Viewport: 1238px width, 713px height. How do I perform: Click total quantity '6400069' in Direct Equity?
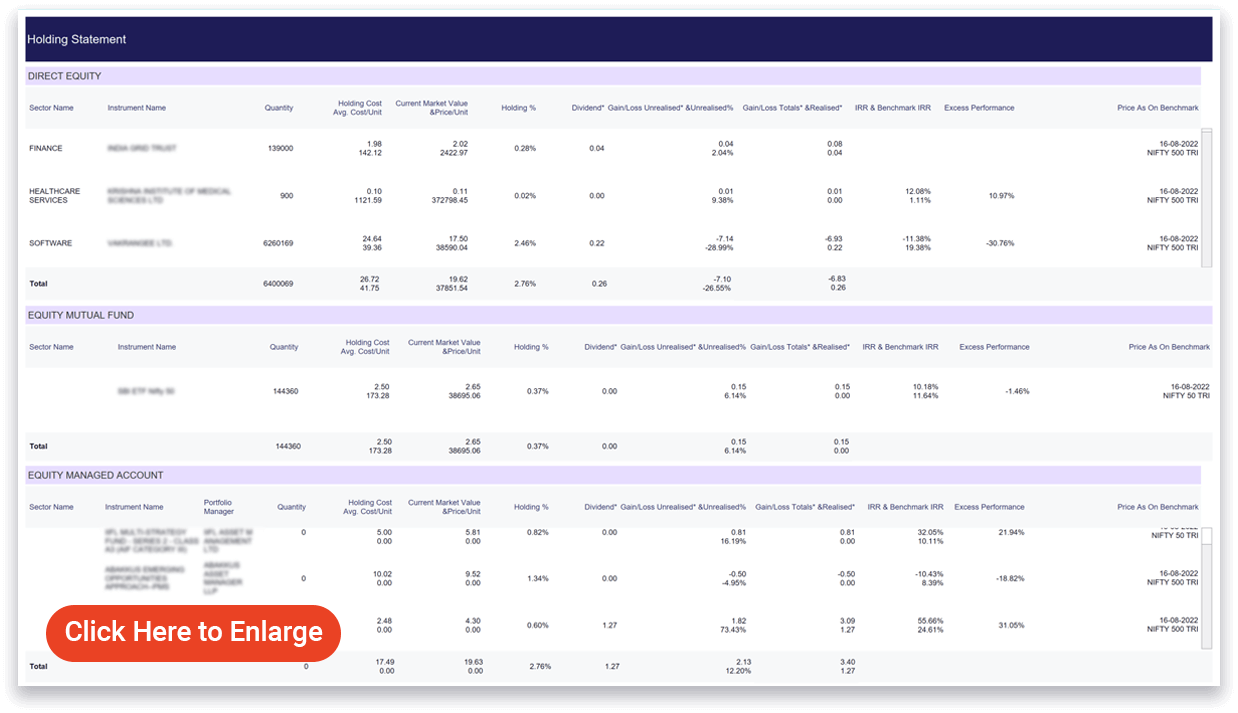(276, 284)
